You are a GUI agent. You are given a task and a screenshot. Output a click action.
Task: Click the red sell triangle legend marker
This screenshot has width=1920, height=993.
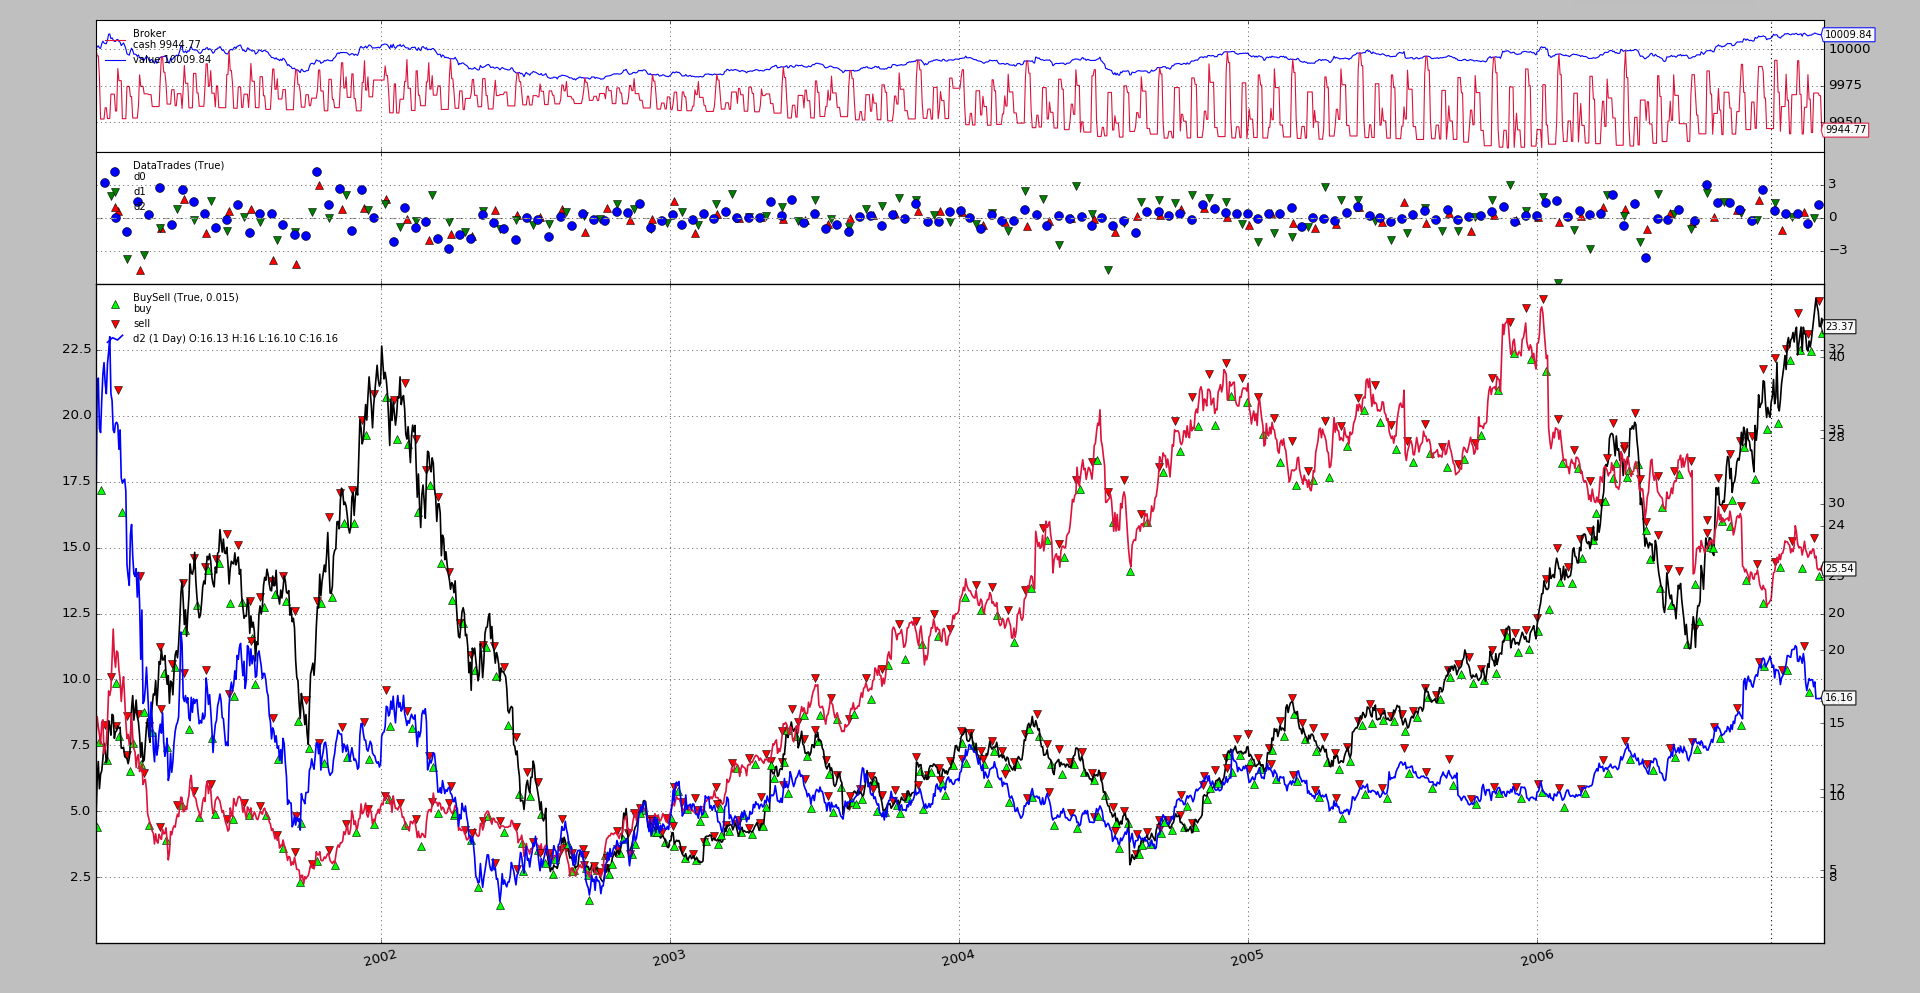(x=115, y=324)
